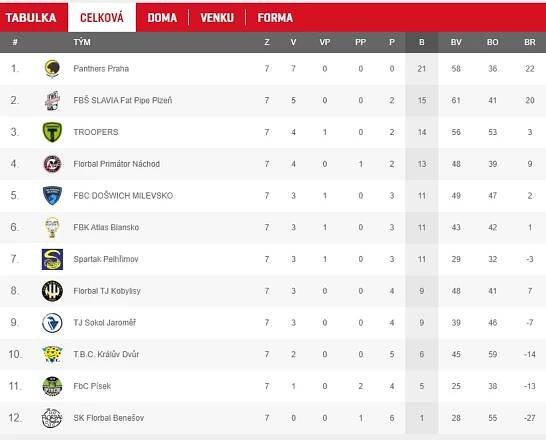Click the FBK Atlas Blansko logo
This screenshot has height=440, width=546.
click(52, 227)
